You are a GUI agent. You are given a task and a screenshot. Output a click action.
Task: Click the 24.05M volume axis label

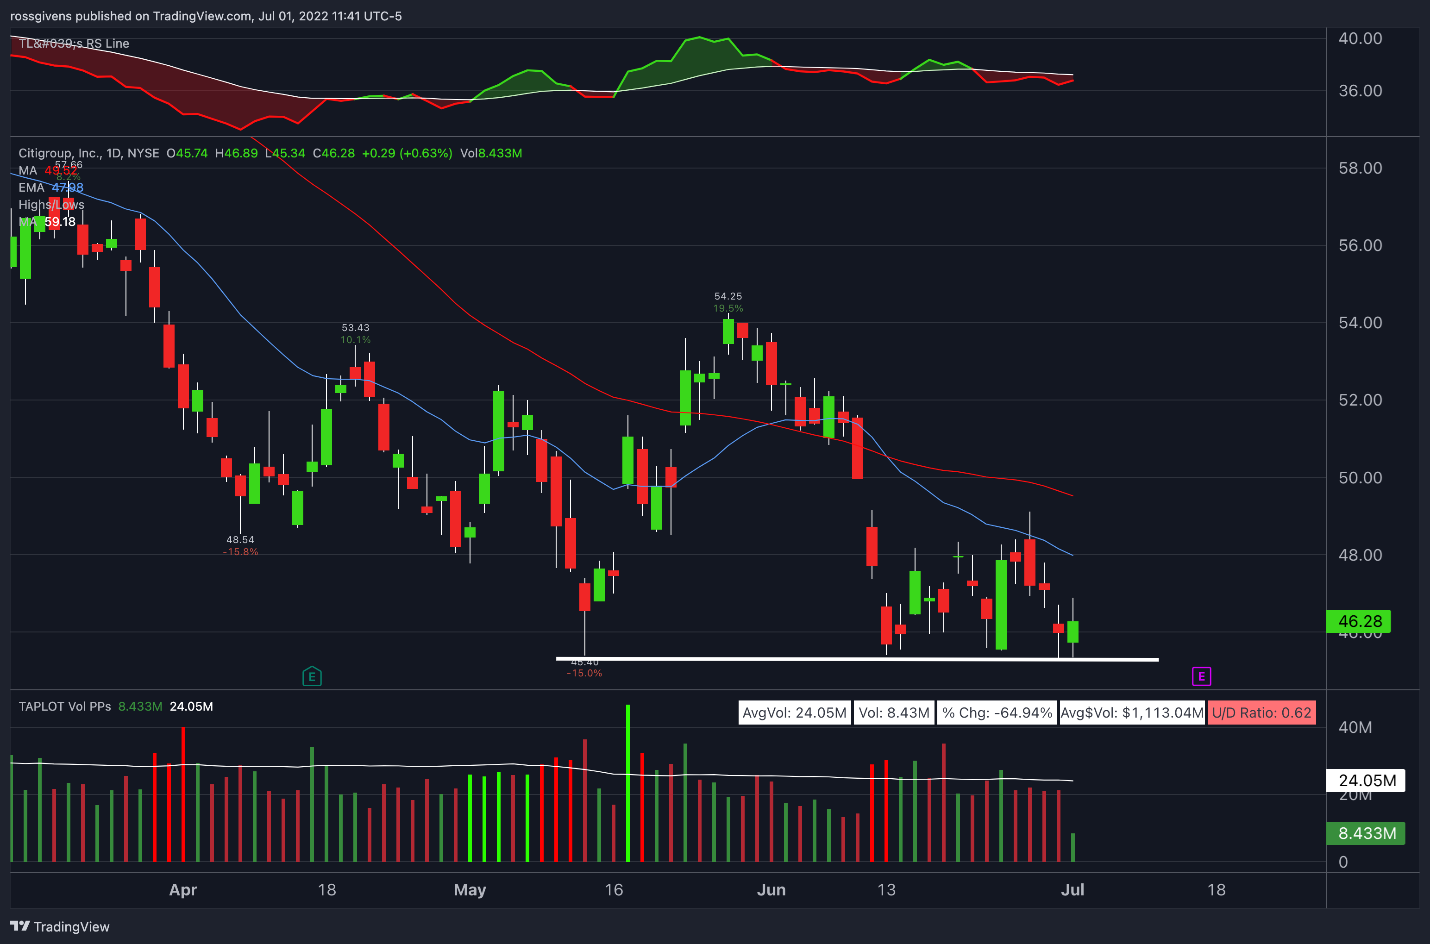(1366, 780)
